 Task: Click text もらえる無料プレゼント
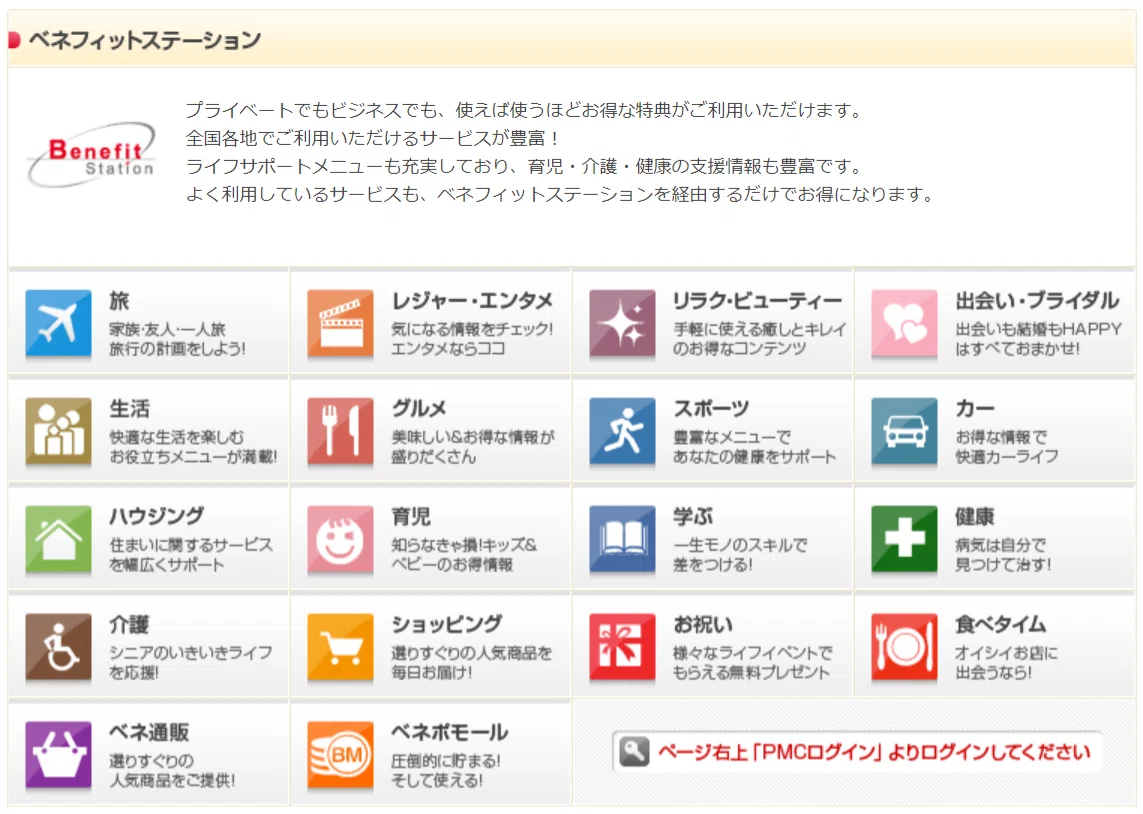tap(752, 673)
